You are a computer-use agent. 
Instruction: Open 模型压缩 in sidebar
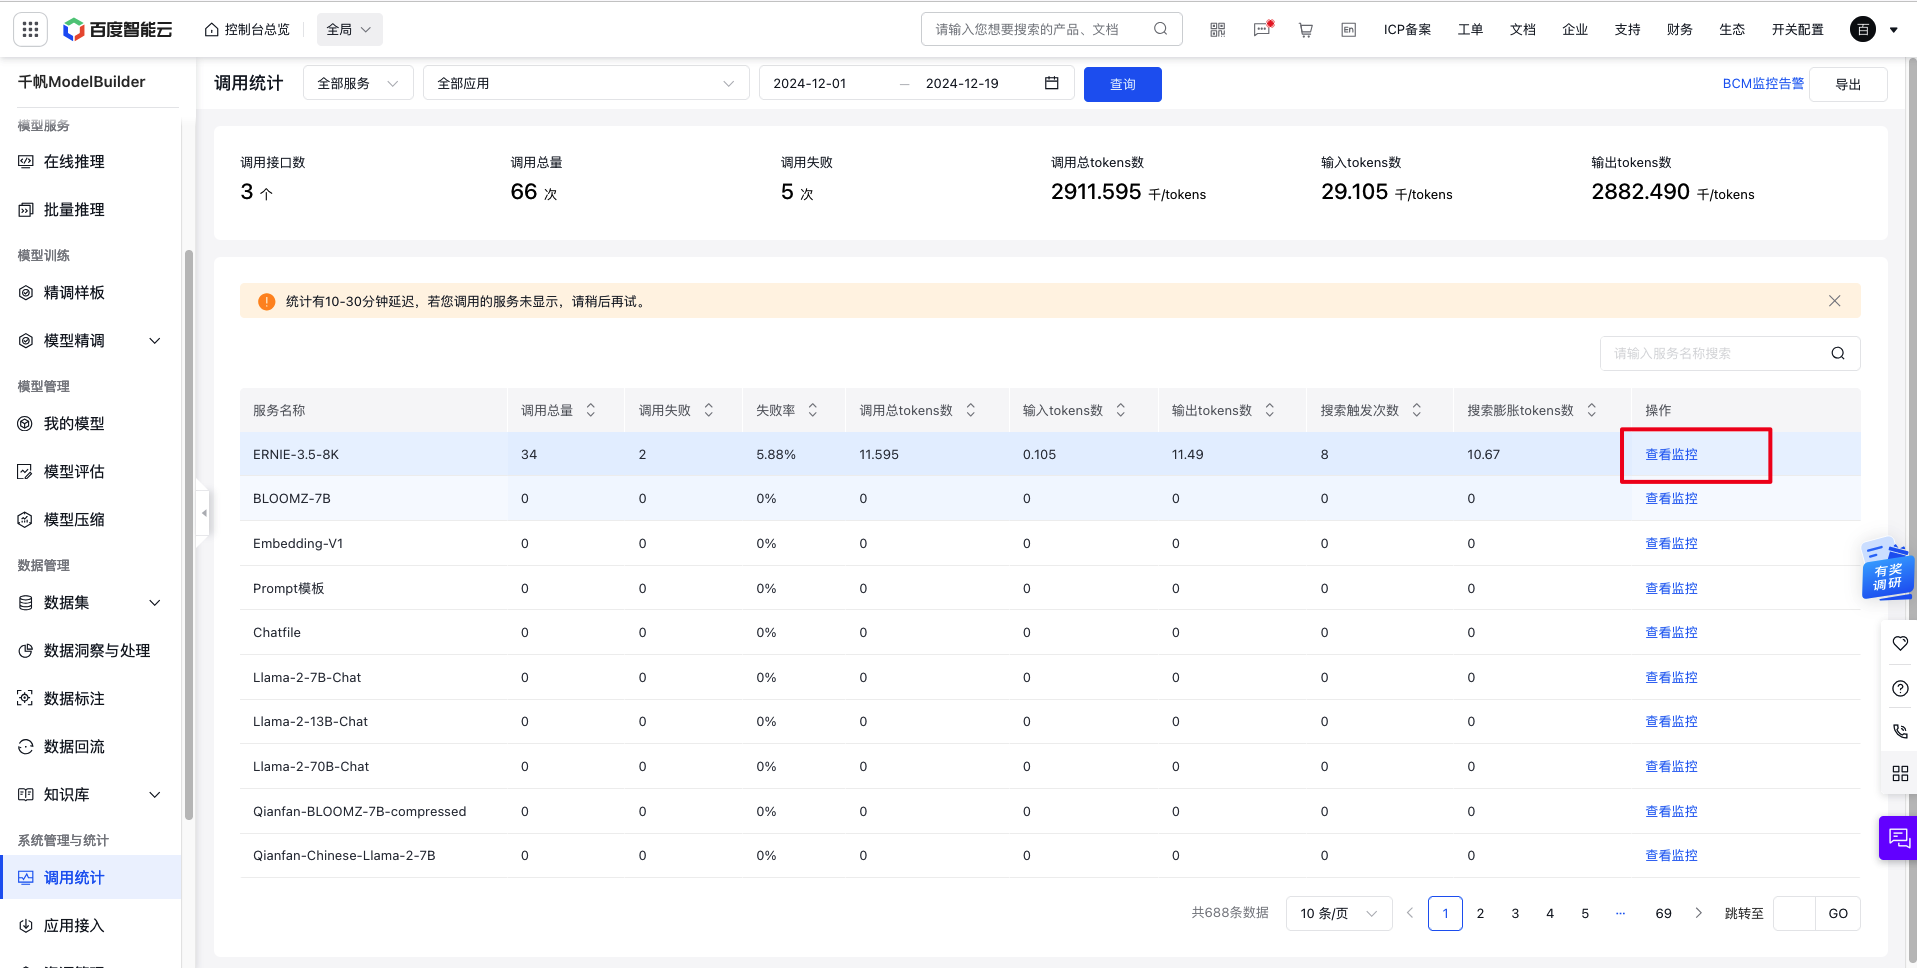[74, 520]
